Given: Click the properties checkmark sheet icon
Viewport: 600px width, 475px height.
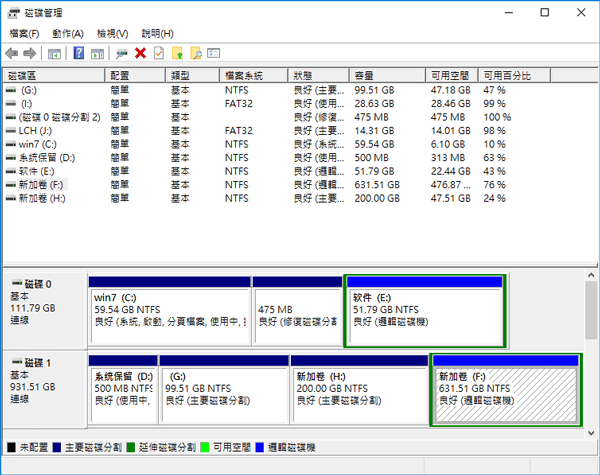Looking at the screenshot, I should coord(159,53).
